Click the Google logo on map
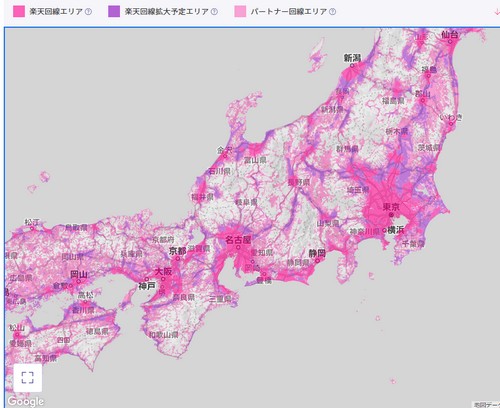 point(26,401)
